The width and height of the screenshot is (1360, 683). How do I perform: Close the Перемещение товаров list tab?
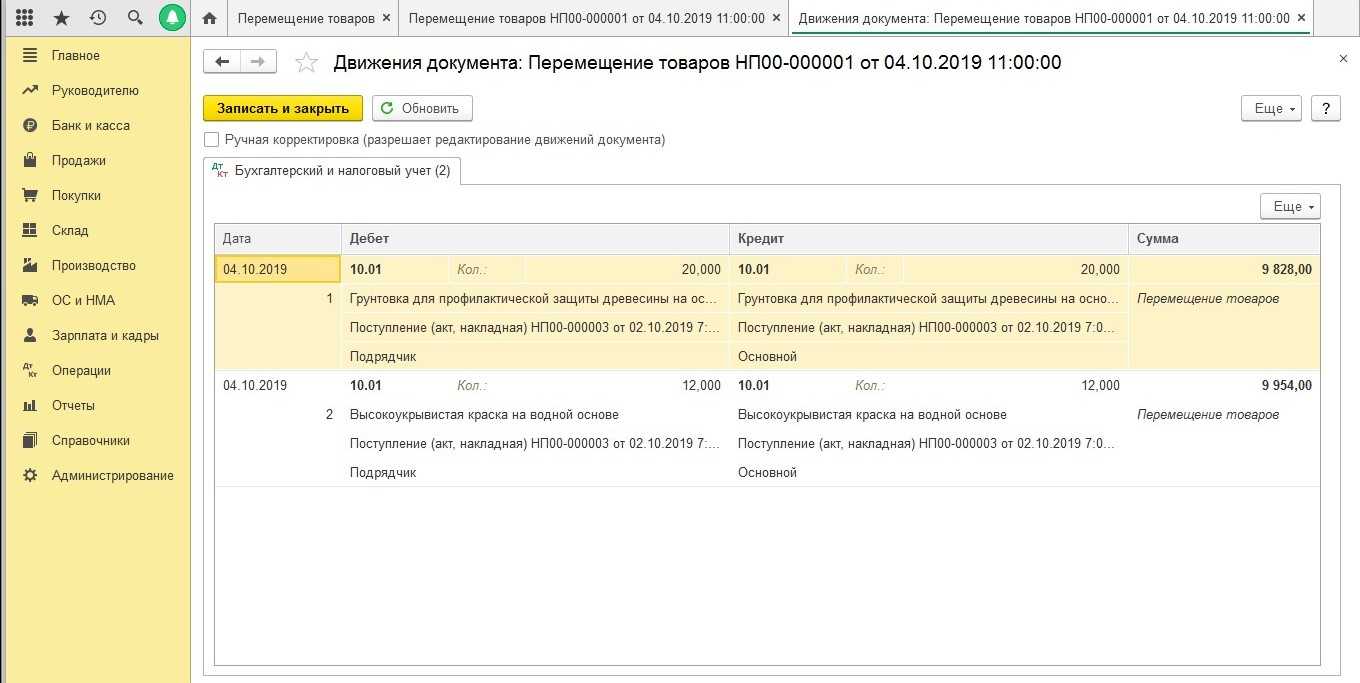386,18
